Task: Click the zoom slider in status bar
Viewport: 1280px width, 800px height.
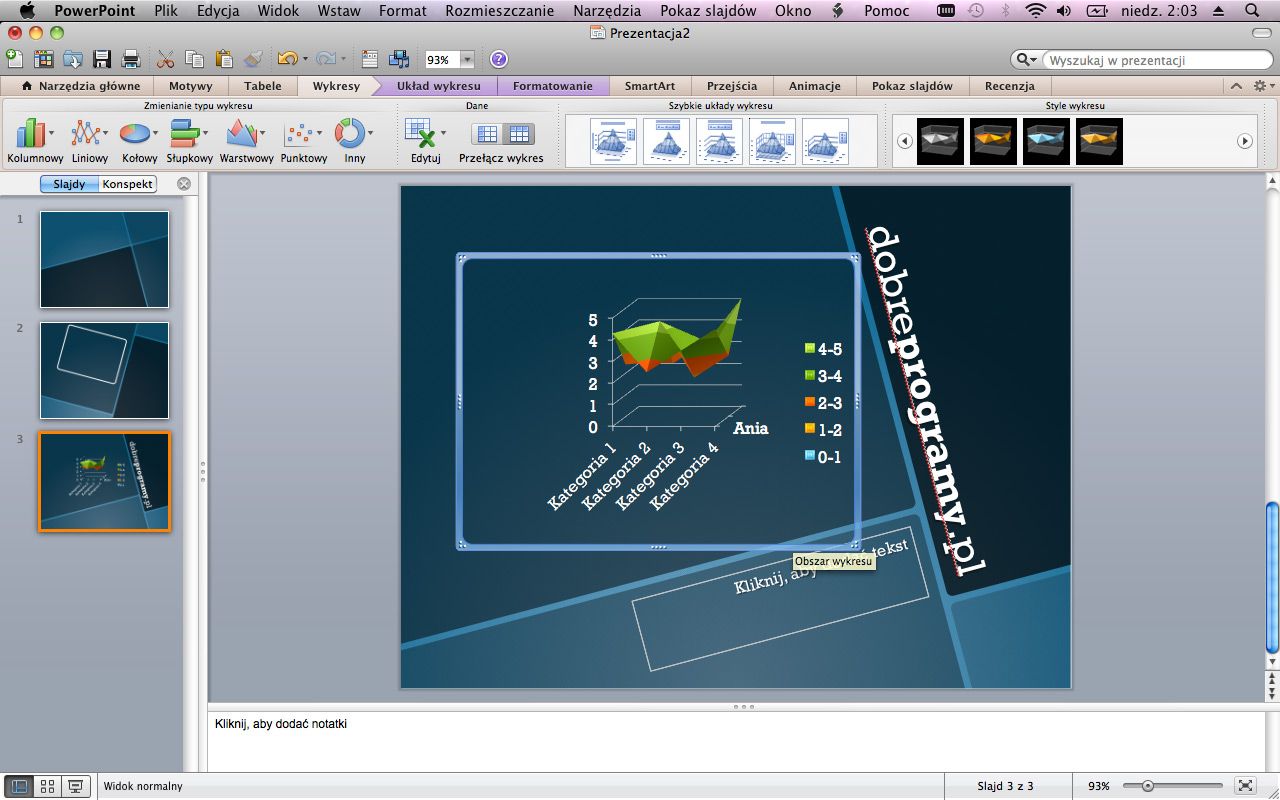Action: (x=1148, y=786)
